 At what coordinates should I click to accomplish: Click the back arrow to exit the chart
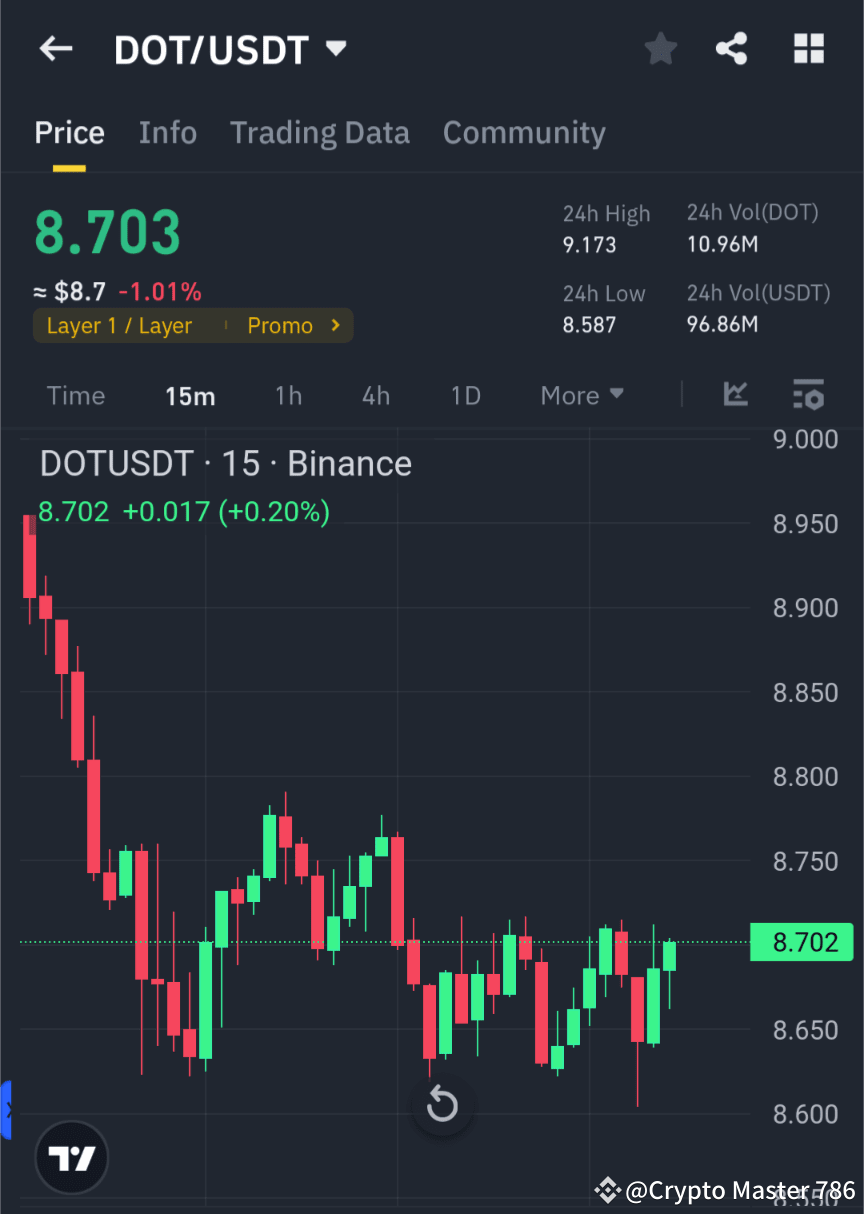tap(55, 48)
